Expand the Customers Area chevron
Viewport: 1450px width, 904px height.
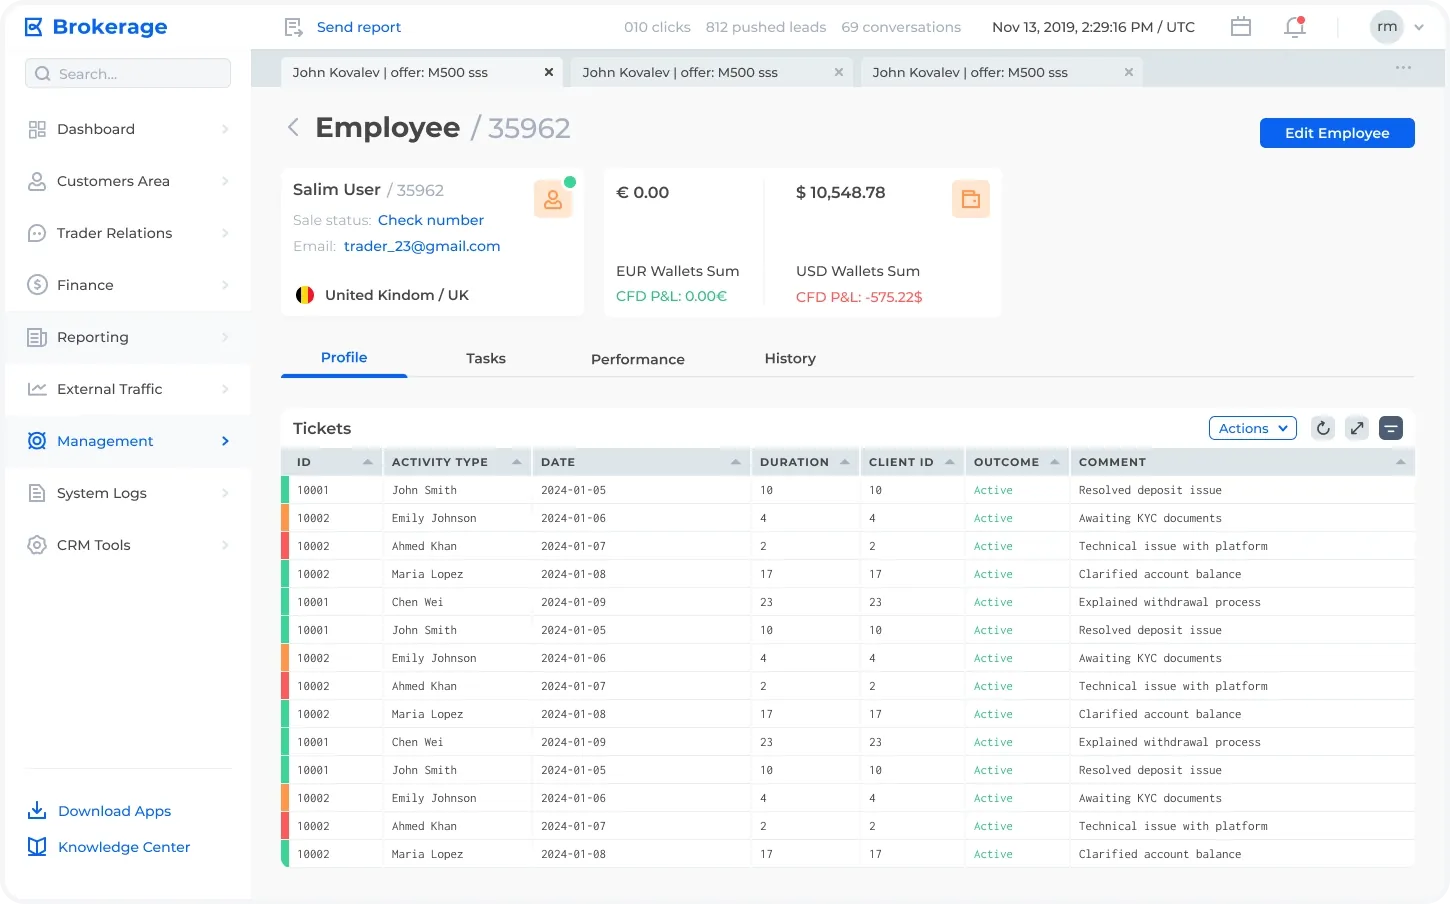click(x=225, y=181)
